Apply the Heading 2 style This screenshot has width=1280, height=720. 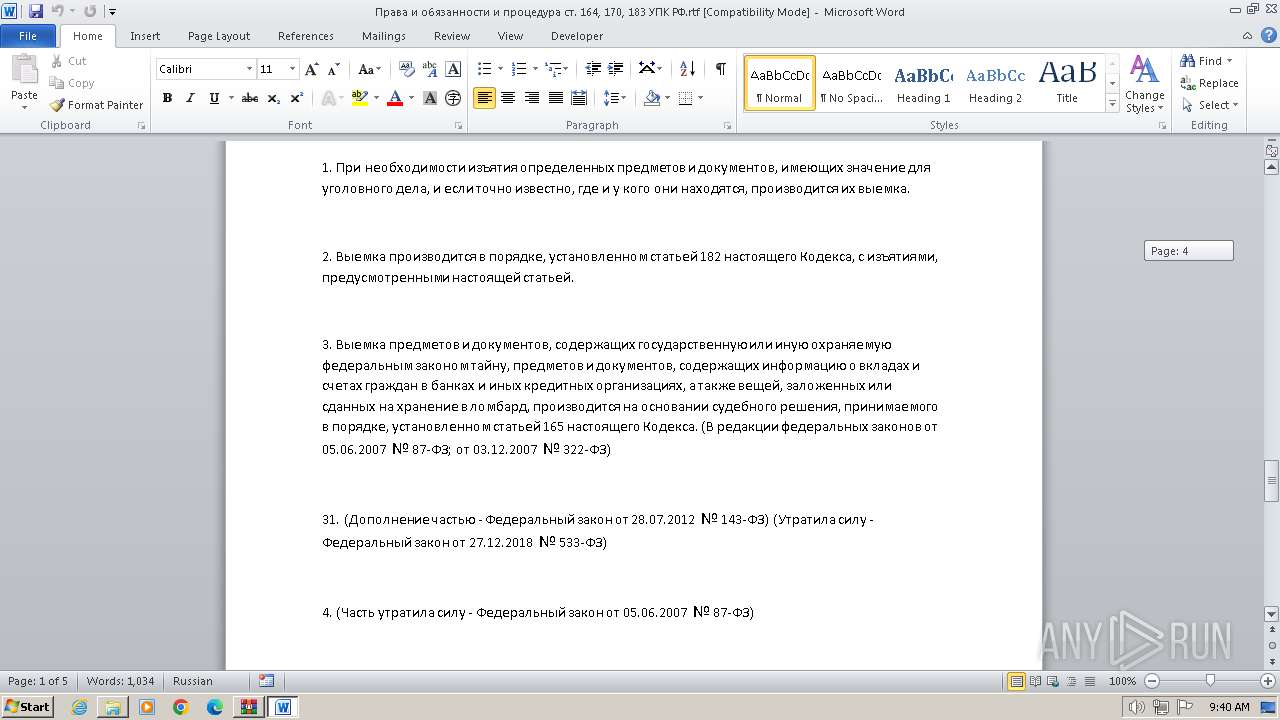click(995, 83)
